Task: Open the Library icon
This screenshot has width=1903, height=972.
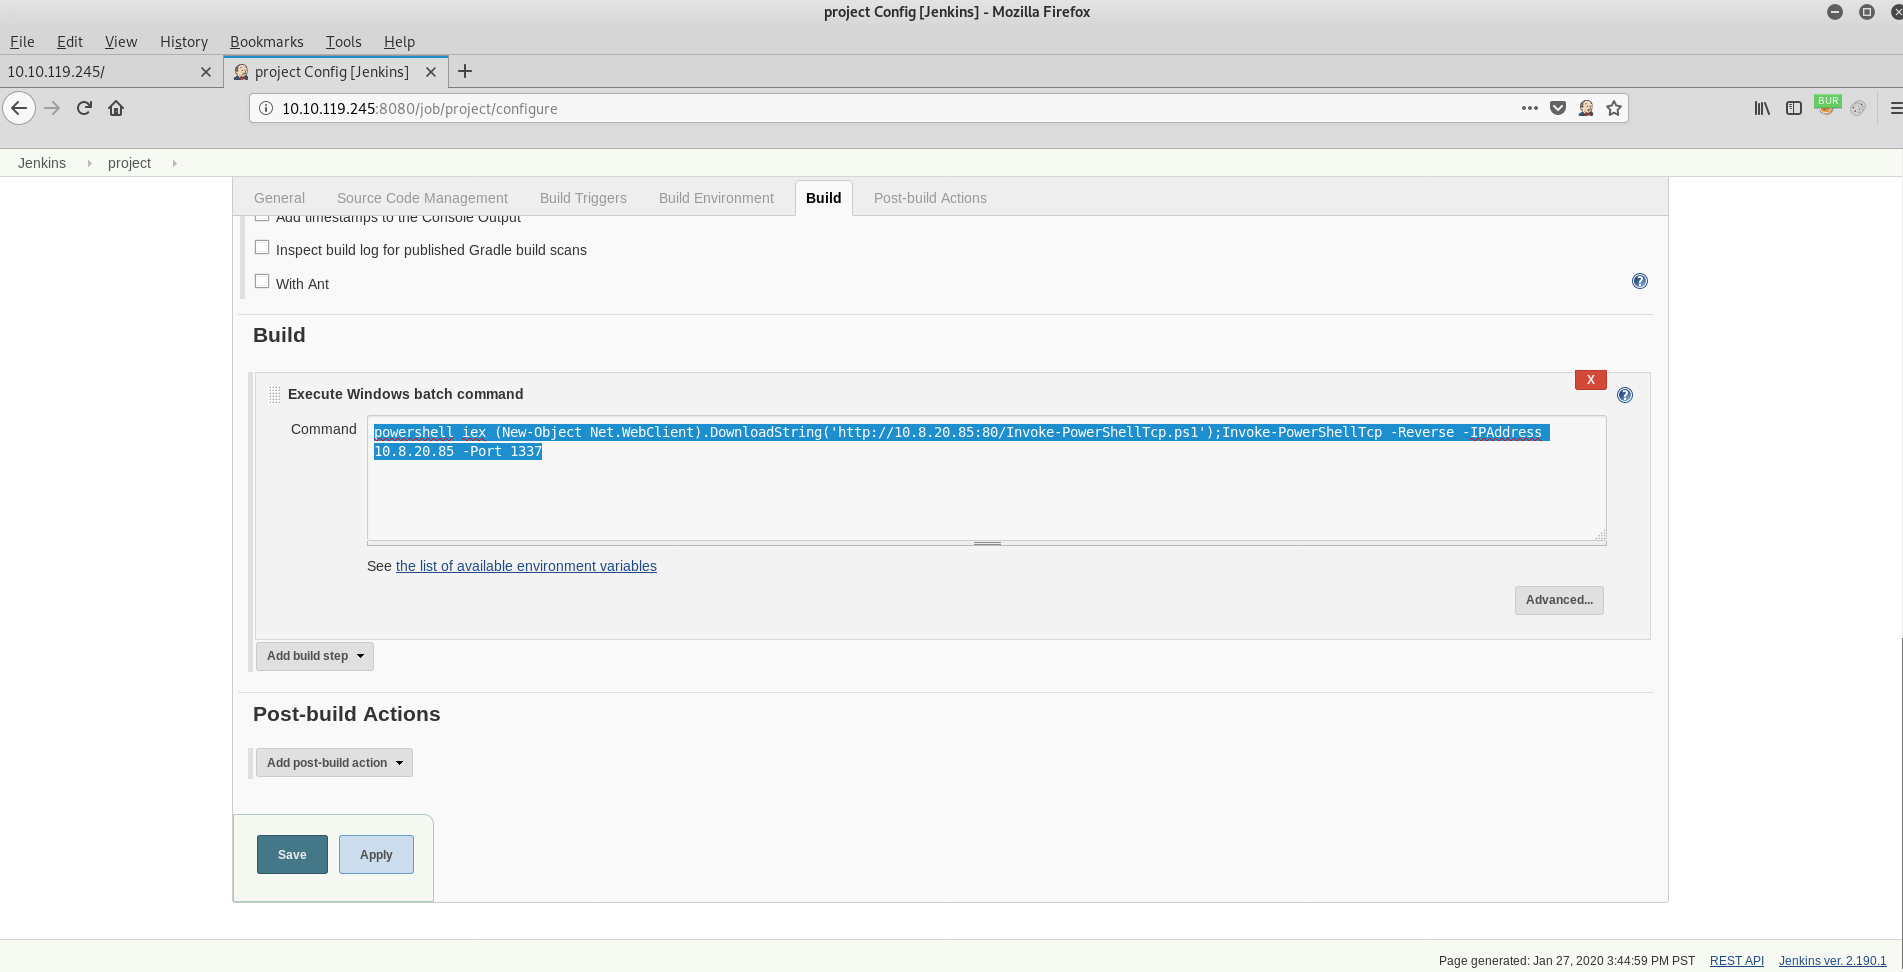Action: click(1762, 108)
